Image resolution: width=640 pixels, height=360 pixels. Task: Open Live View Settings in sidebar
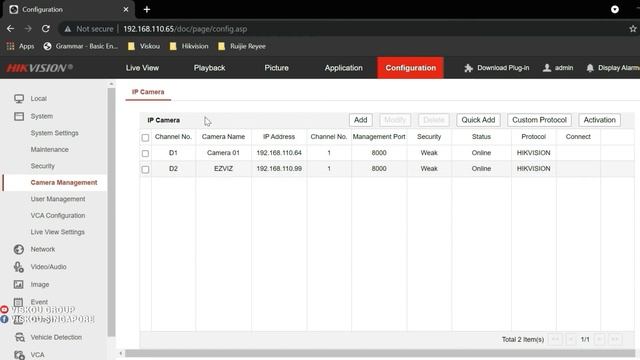click(x=58, y=232)
